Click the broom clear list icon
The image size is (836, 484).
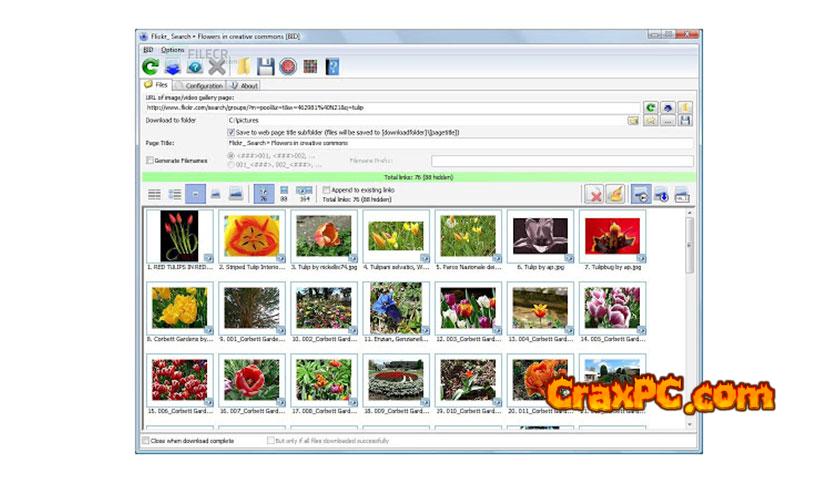tap(616, 195)
